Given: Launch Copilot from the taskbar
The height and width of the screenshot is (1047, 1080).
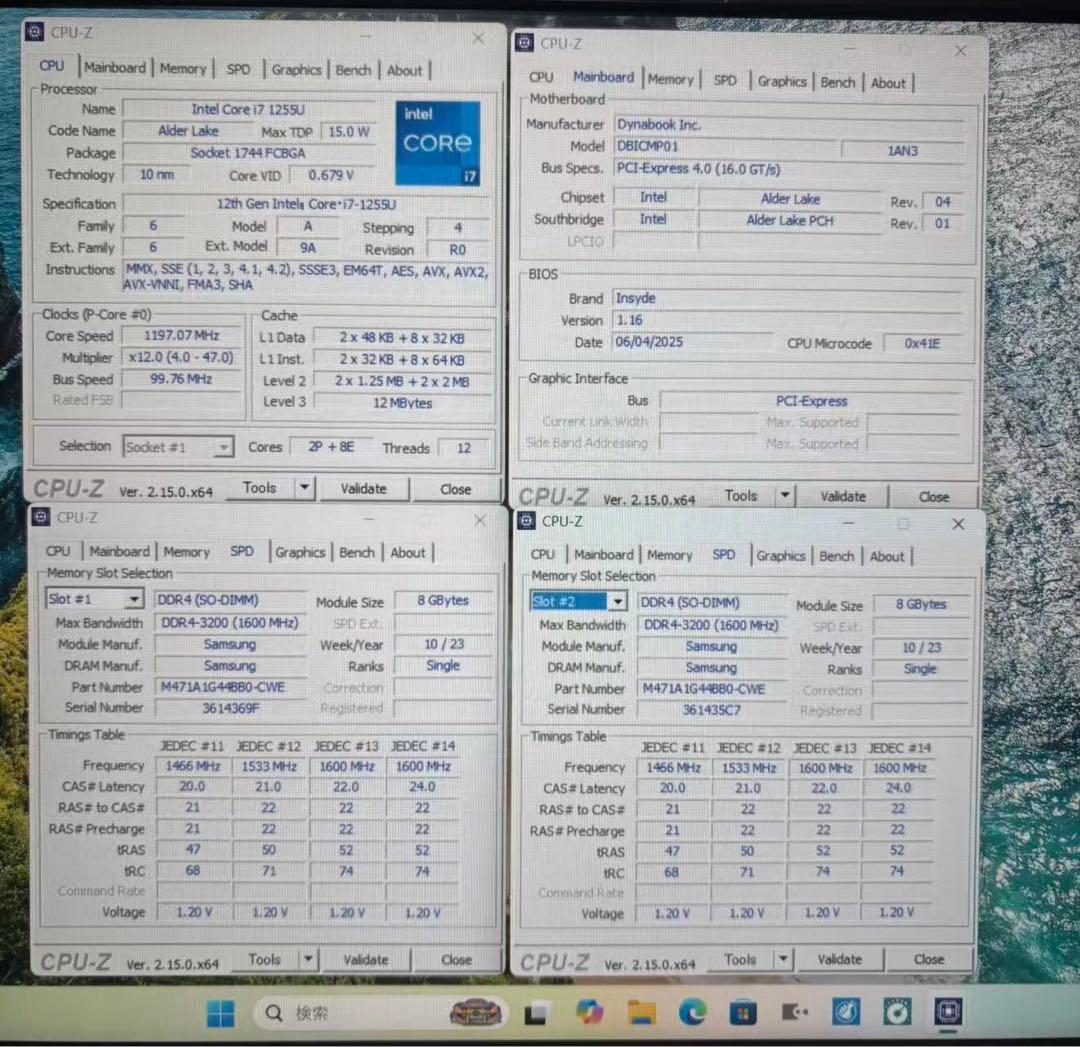Looking at the screenshot, I should tap(590, 1012).
